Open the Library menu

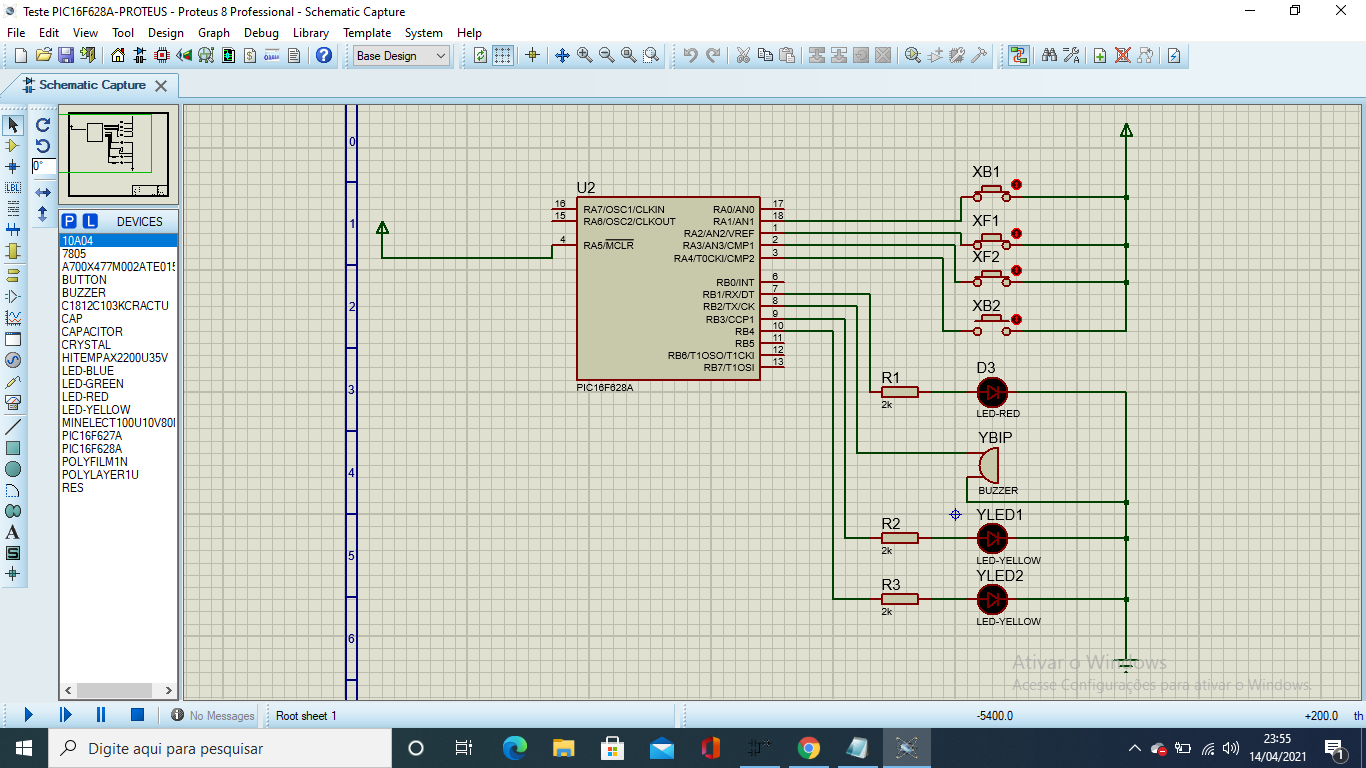click(x=311, y=33)
